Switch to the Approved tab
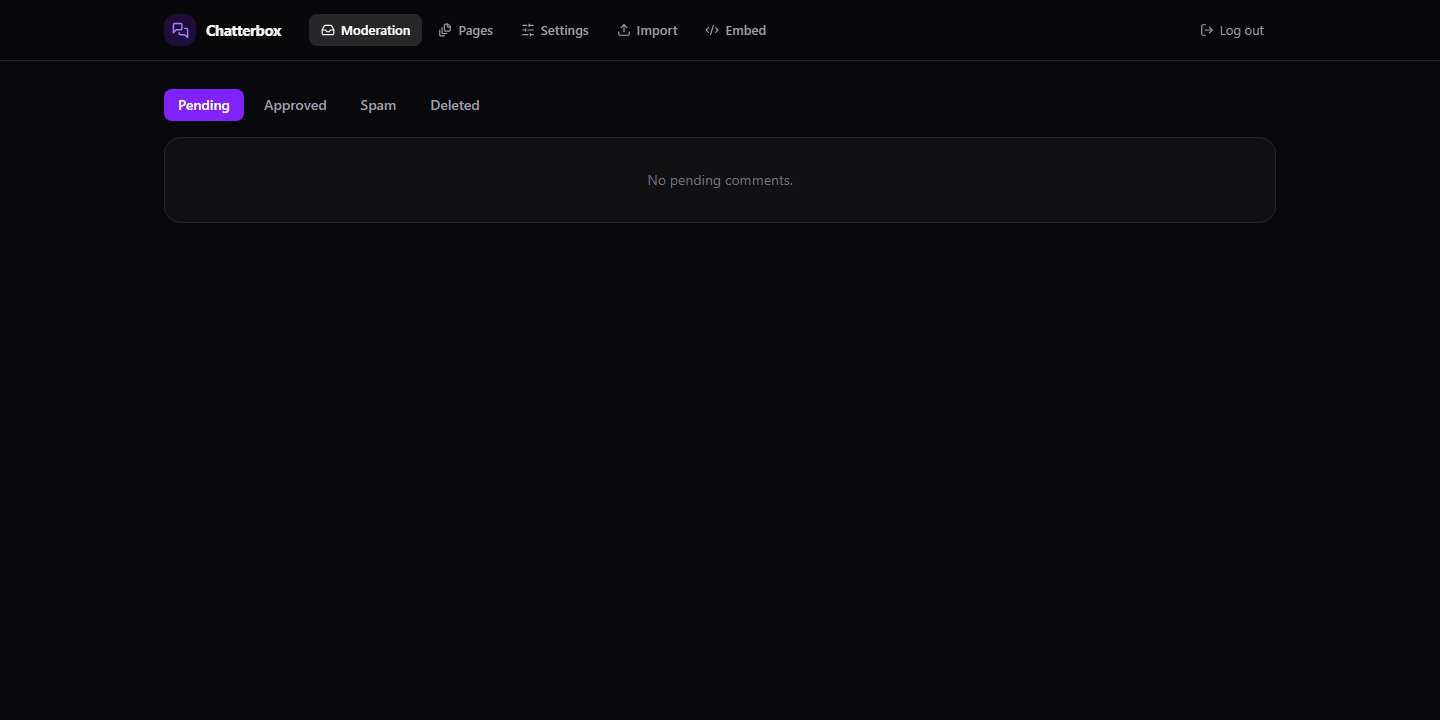The image size is (1440, 720). pyautogui.click(x=295, y=105)
